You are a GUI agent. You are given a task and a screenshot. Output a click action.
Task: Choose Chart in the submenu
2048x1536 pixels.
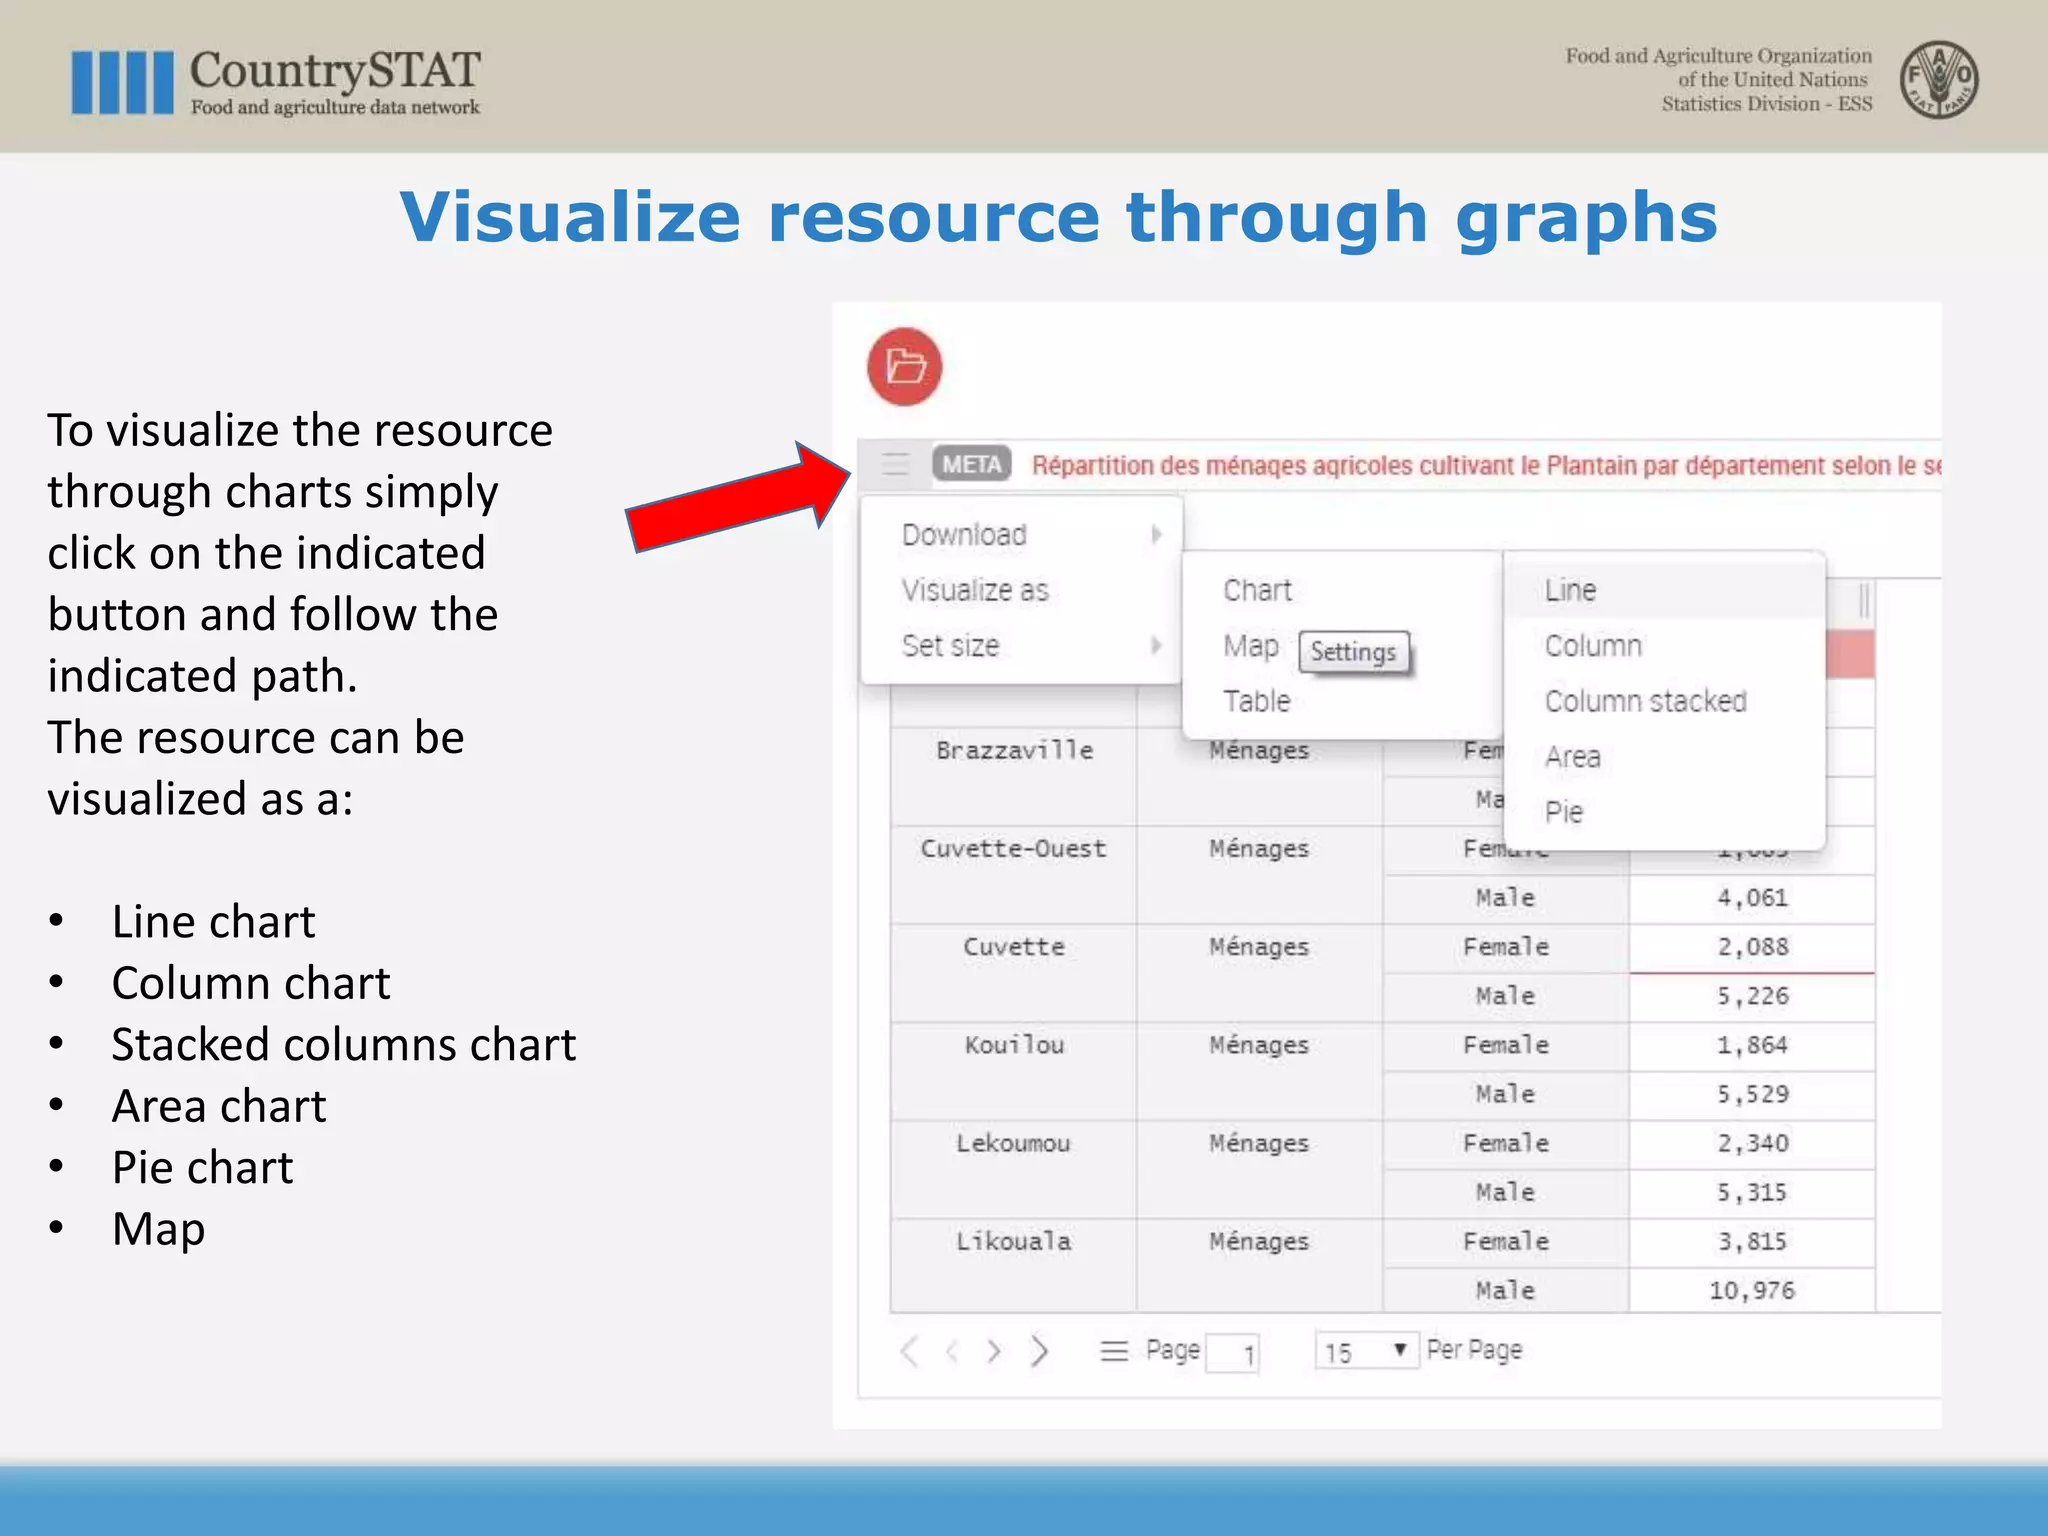(1258, 590)
